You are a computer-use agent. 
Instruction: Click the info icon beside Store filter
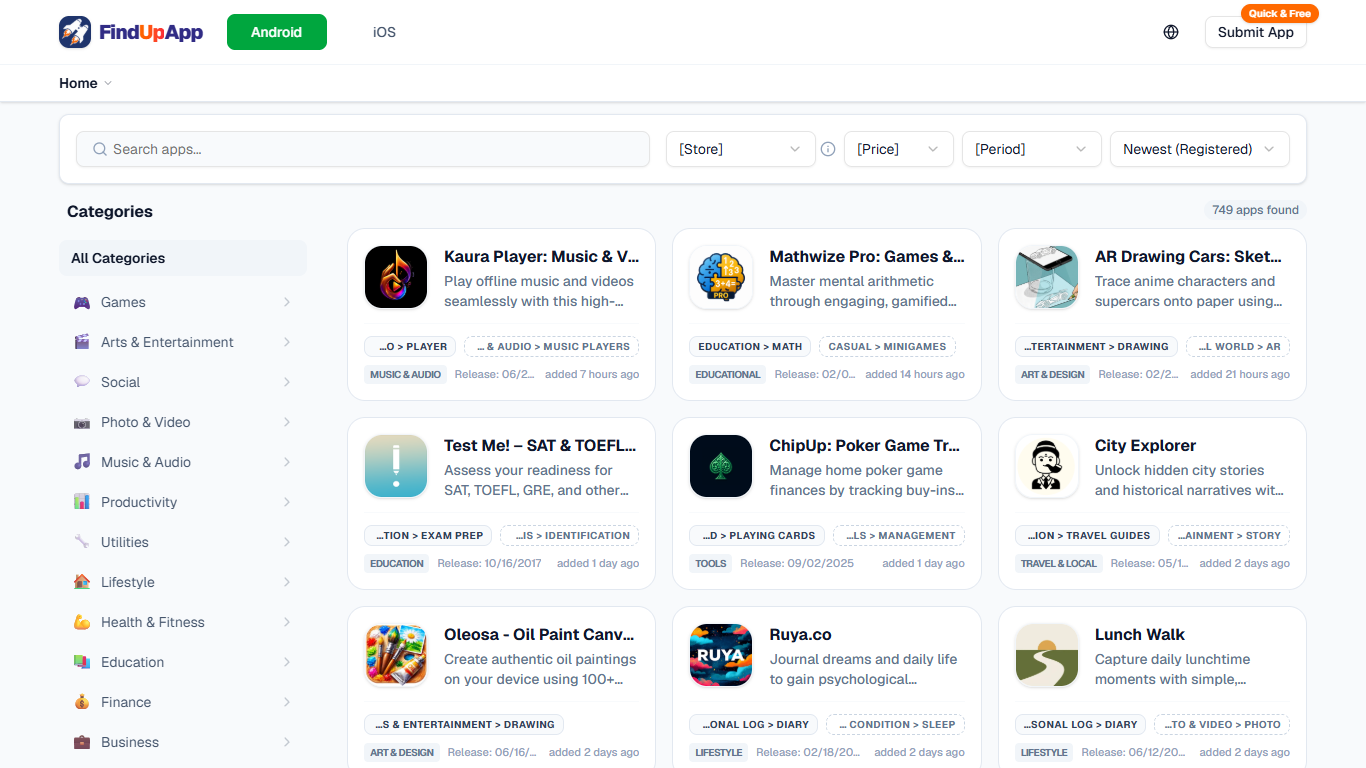pos(828,149)
